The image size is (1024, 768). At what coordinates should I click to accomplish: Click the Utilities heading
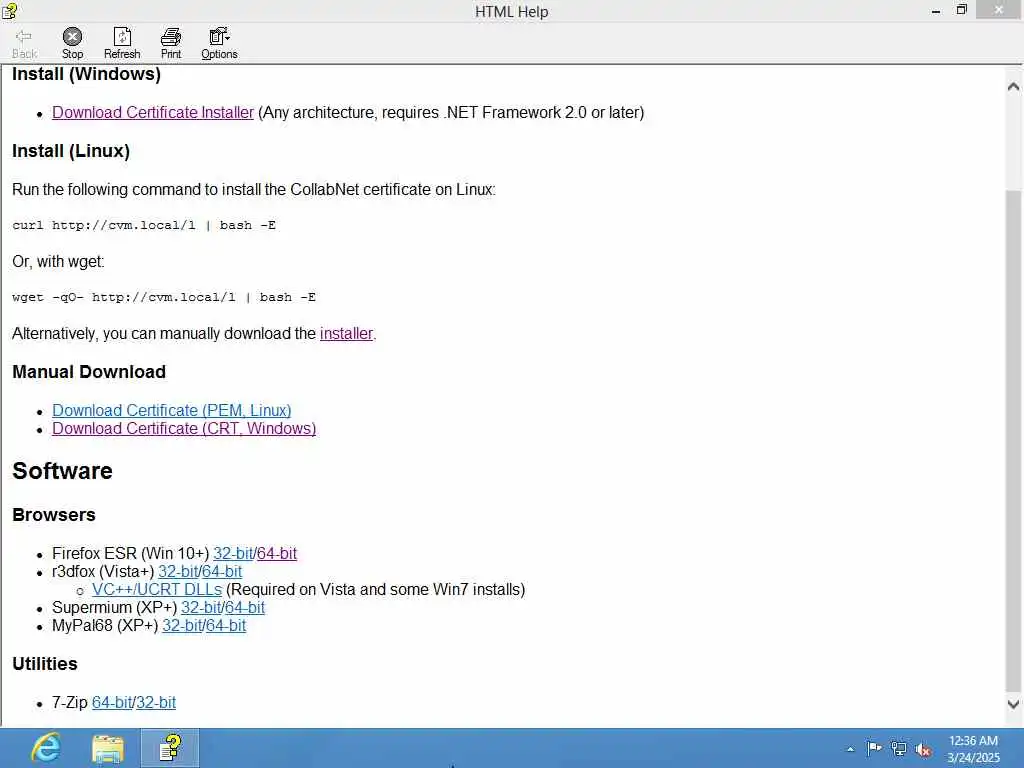point(44,664)
